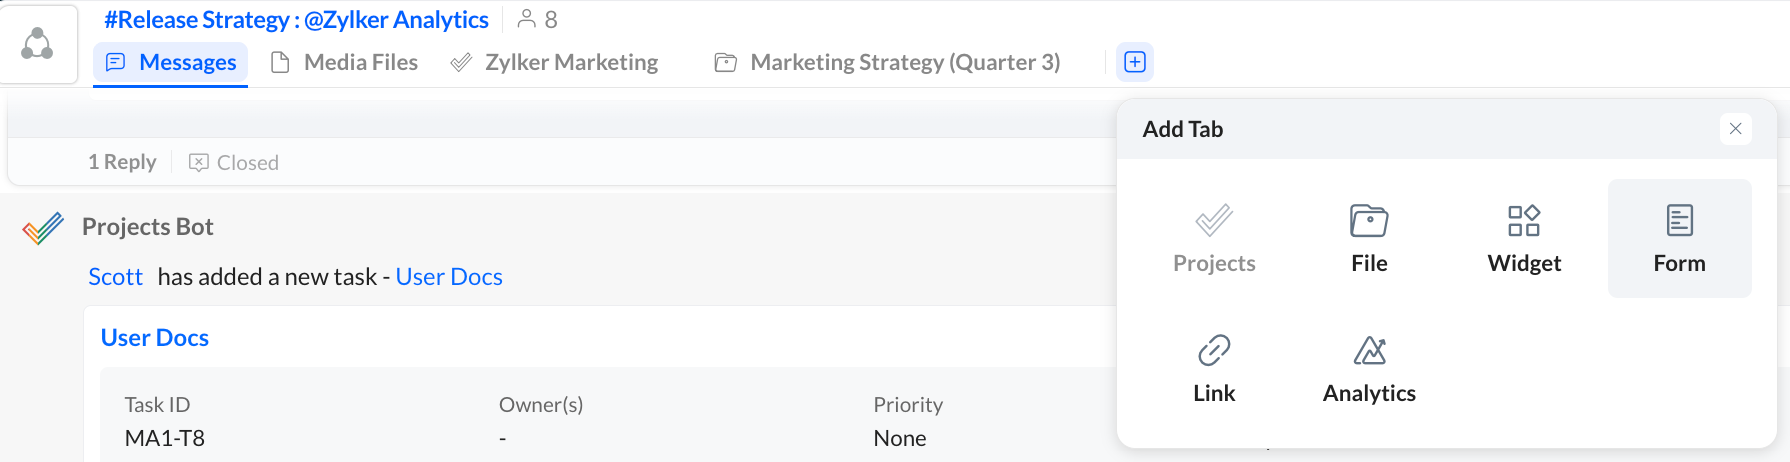Viewport: 1790px width, 462px height.
Task: Choose the File tab type
Action: point(1369,238)
